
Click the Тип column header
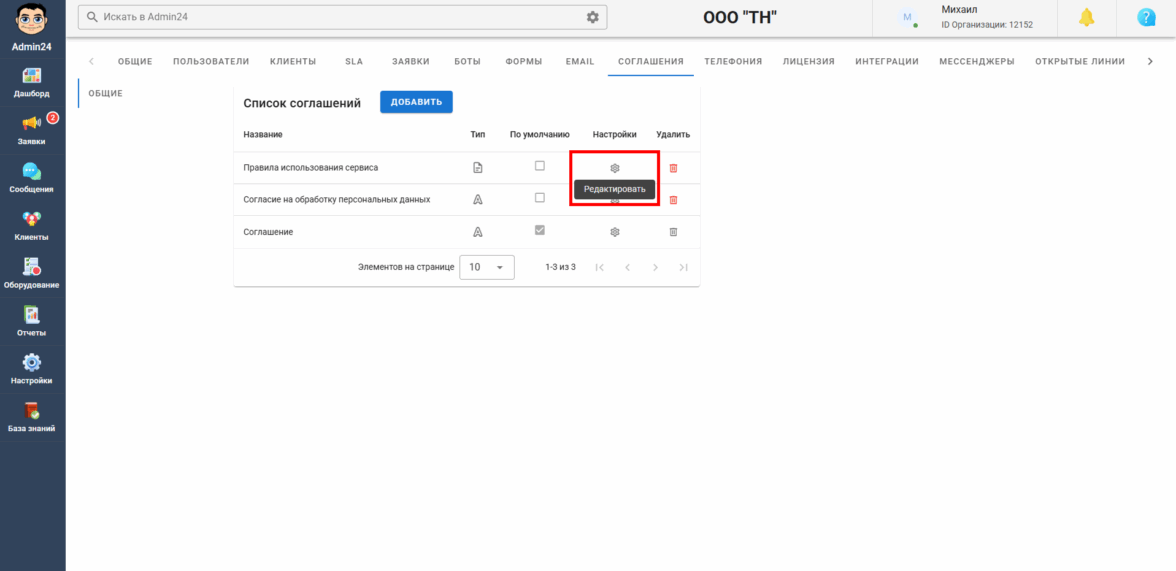tap(478, 134)
